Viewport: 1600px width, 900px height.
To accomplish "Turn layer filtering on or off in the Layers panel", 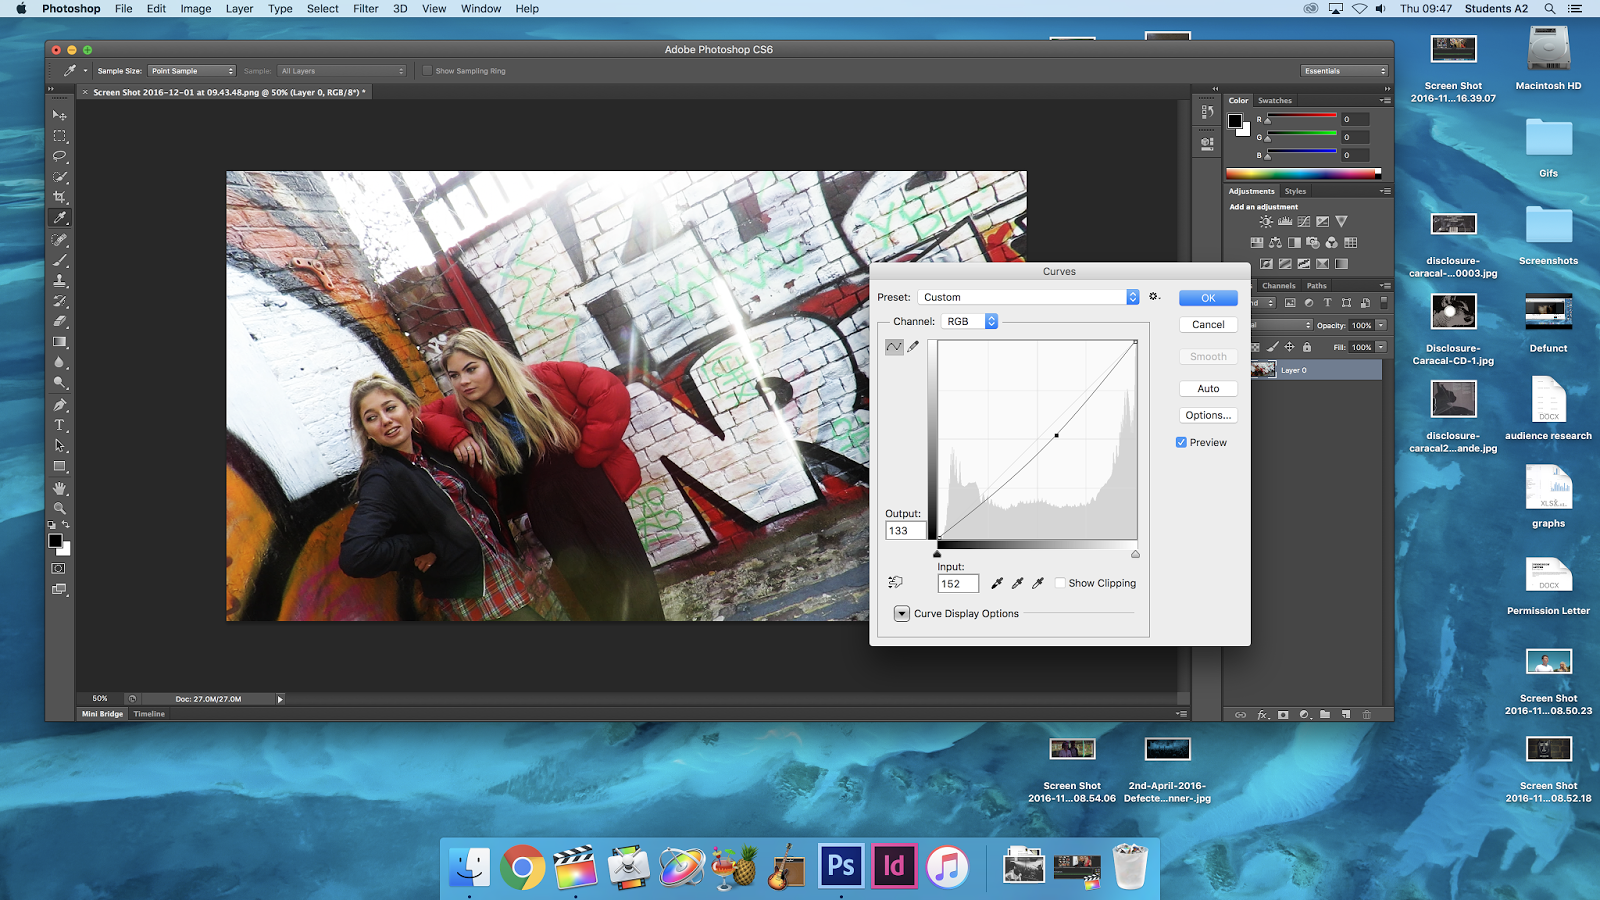I will [1384, 302].
